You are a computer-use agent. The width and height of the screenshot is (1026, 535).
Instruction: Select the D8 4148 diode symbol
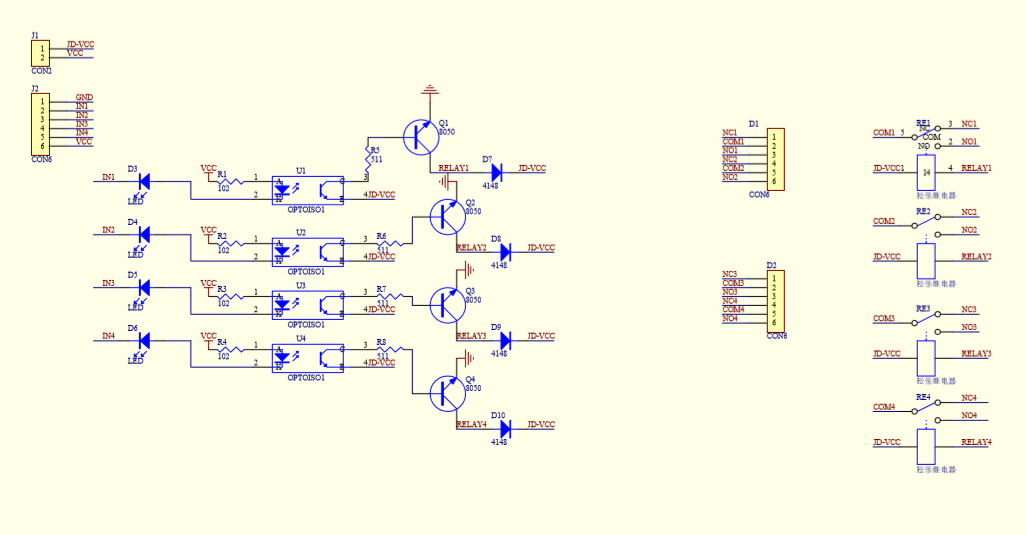tap(505, 252)
